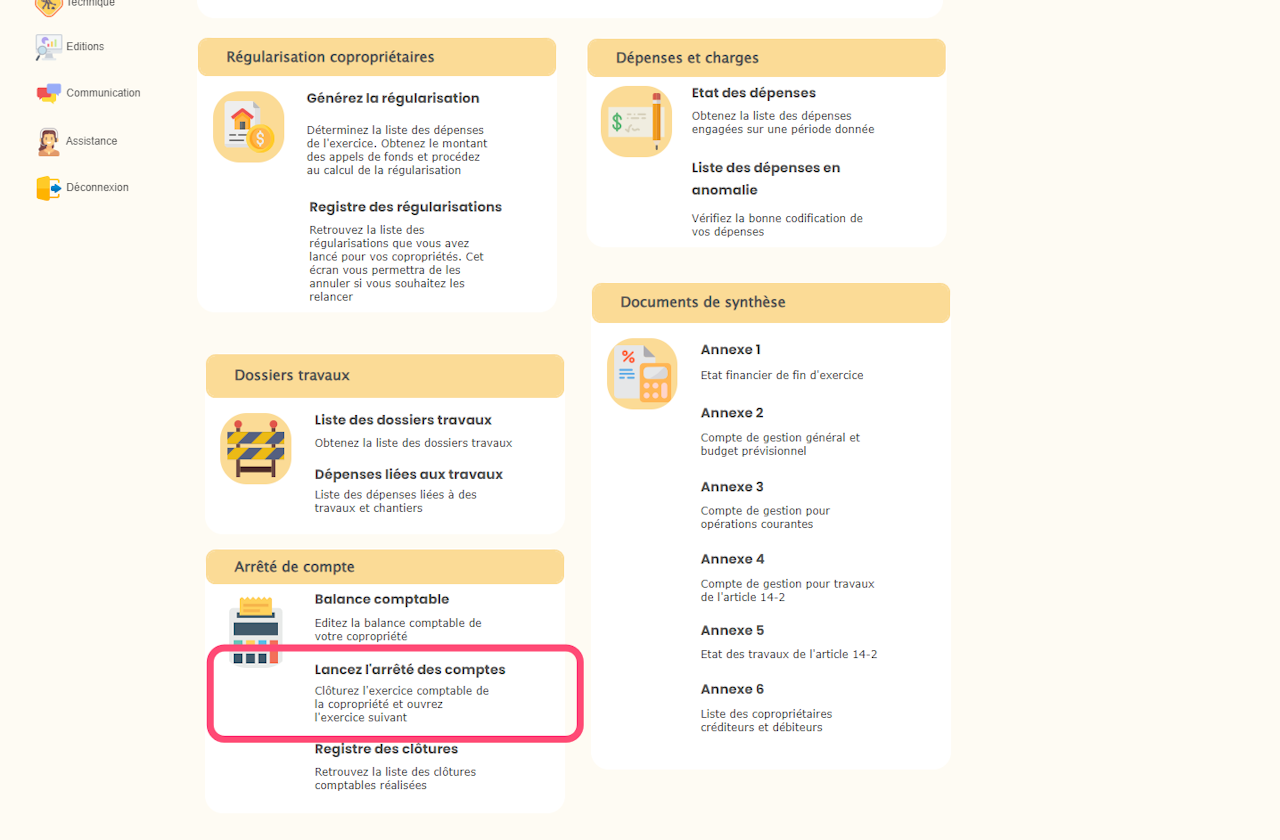Click the construction barrier works icon
This screenshot has height=840, width=1280.
pos(256,449)
